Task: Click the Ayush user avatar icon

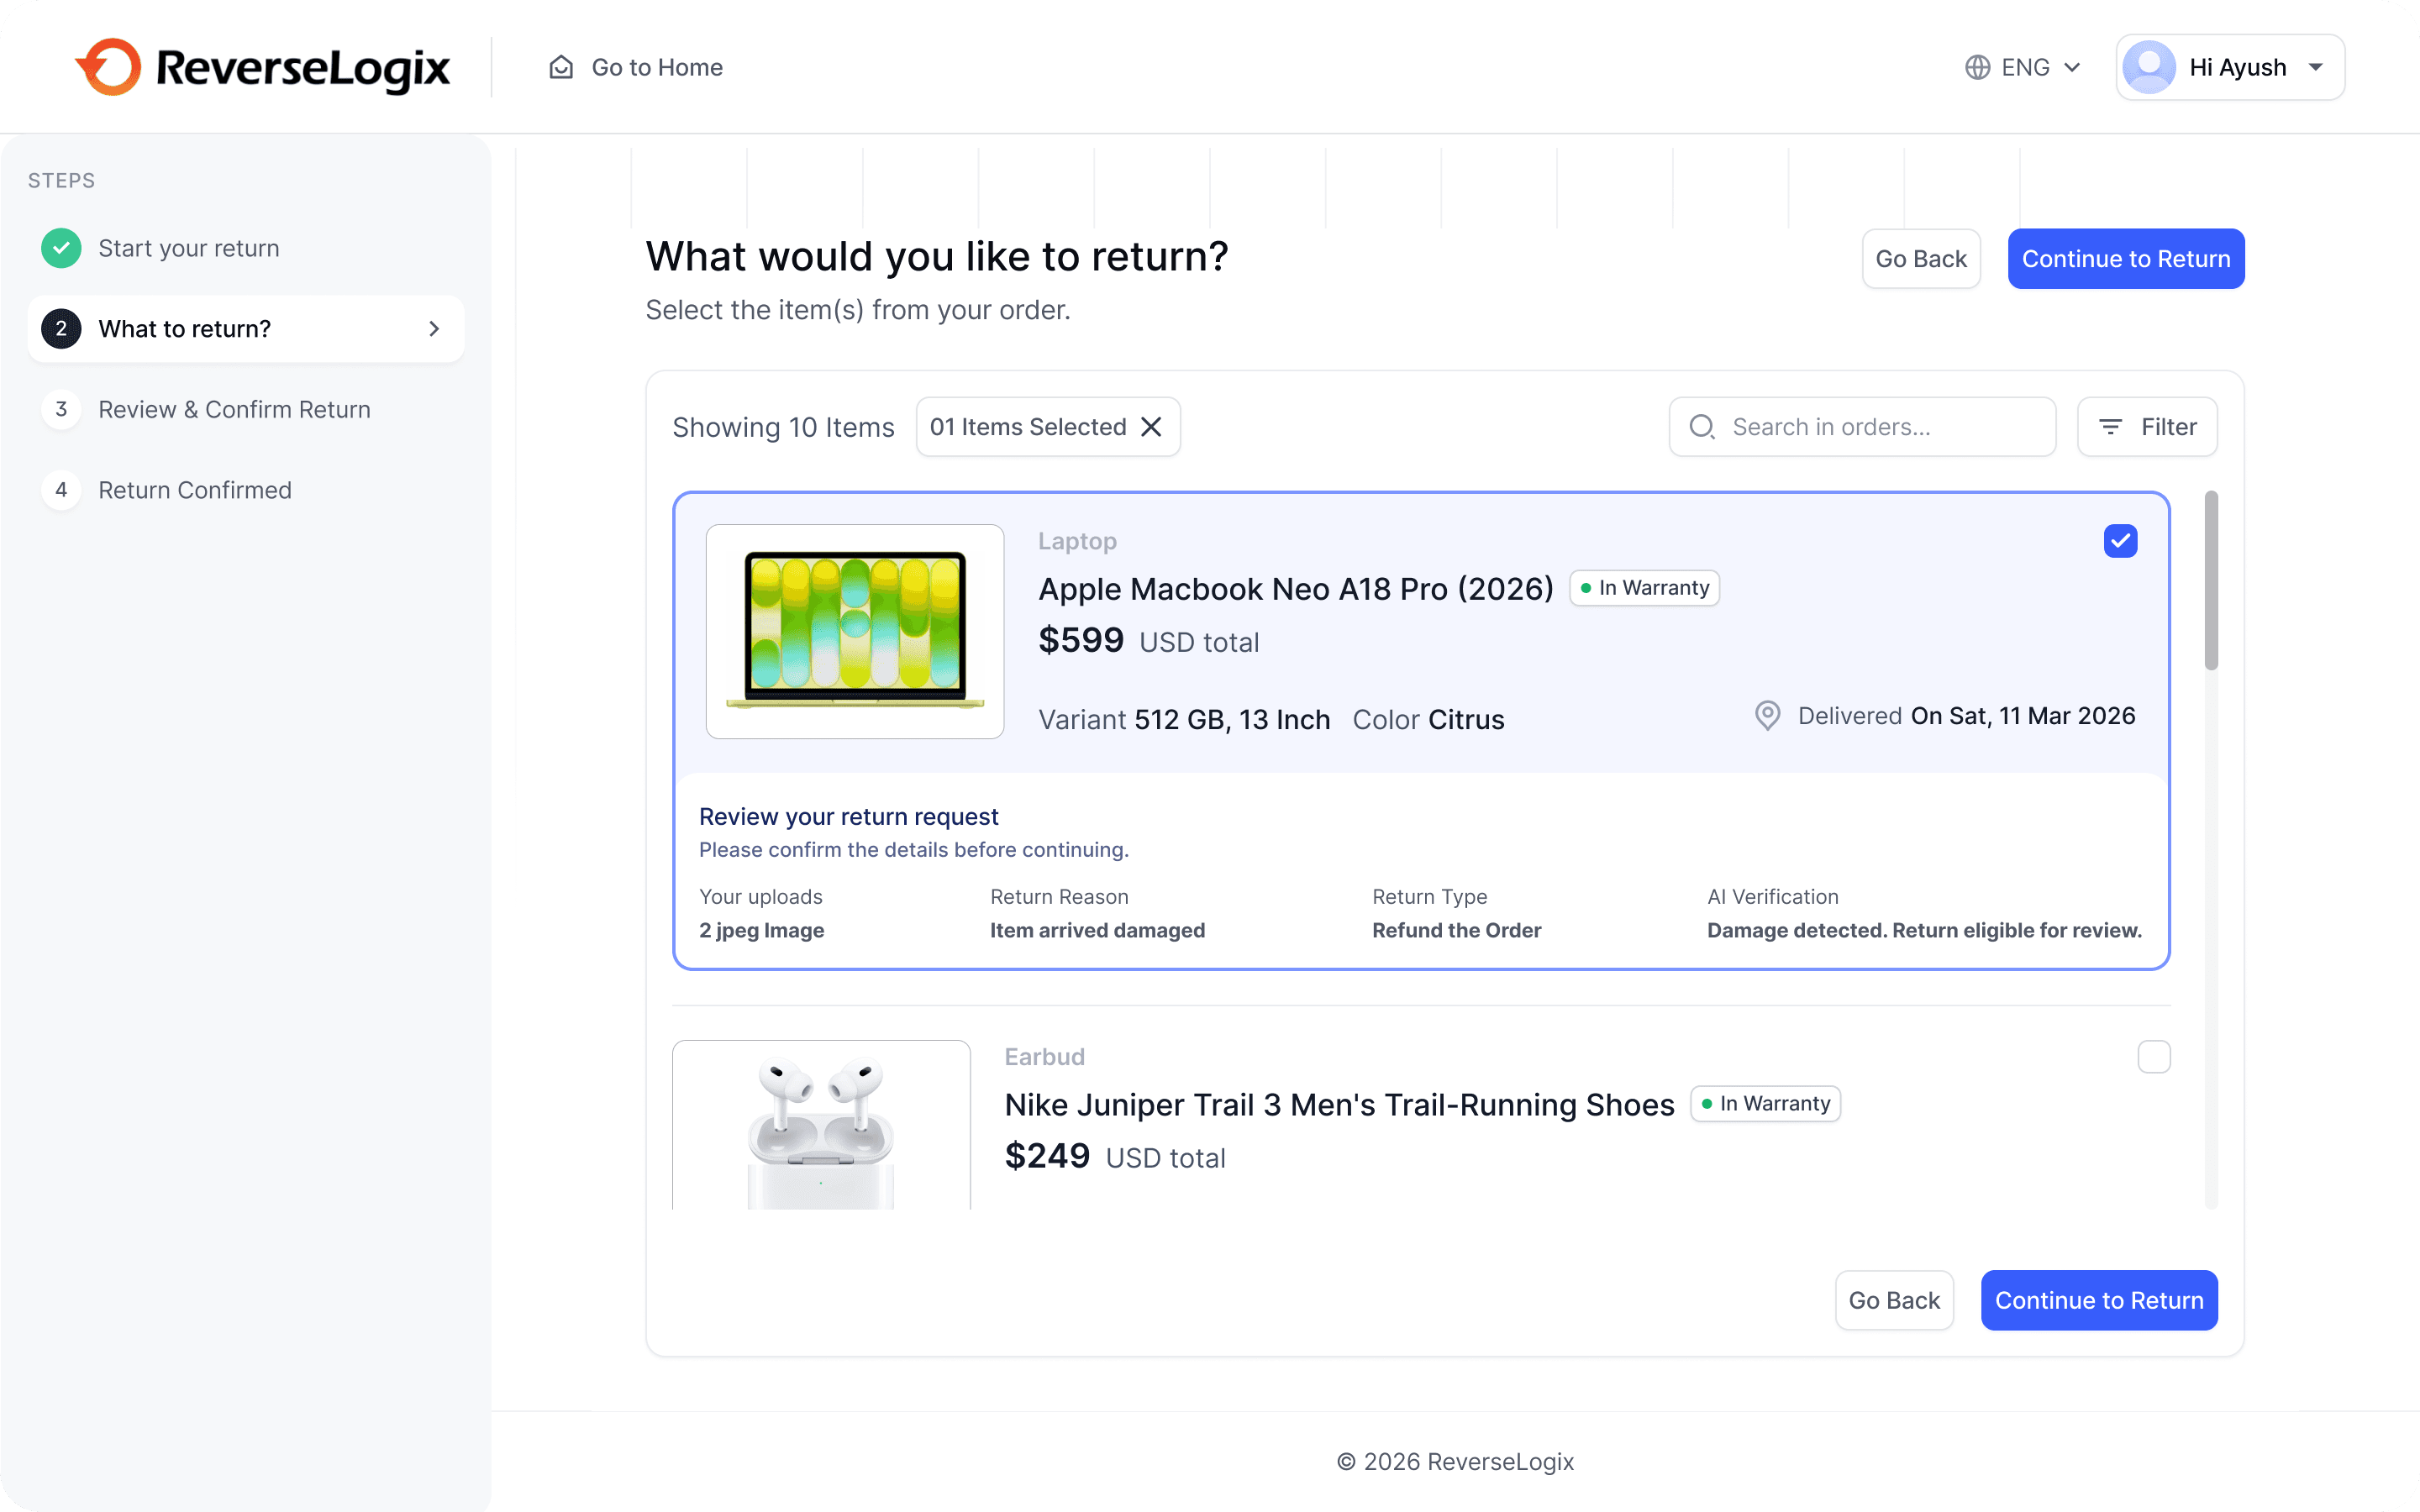Action: 2149,67
